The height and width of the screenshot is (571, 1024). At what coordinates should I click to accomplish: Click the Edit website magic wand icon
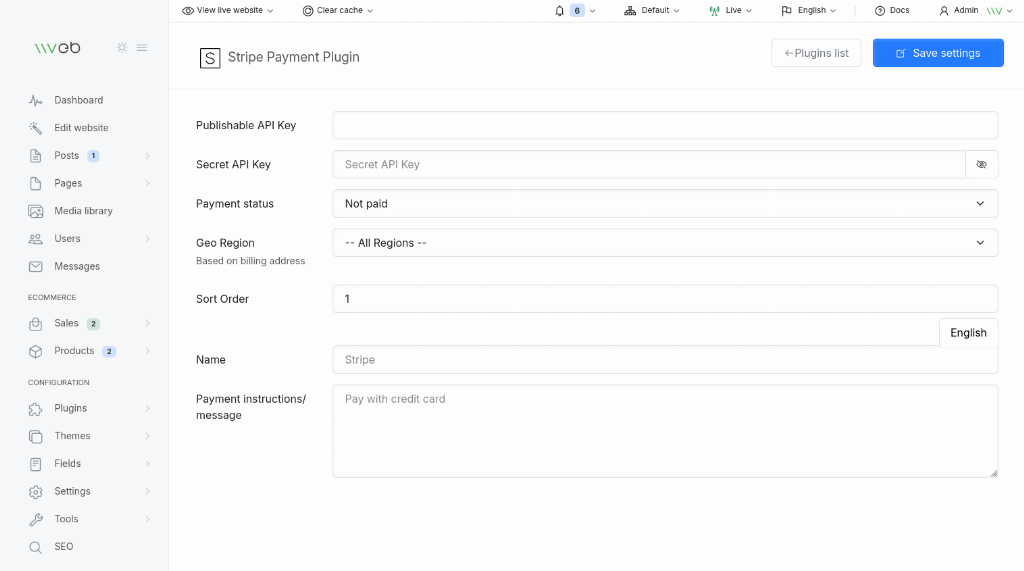tap(35, 128)
